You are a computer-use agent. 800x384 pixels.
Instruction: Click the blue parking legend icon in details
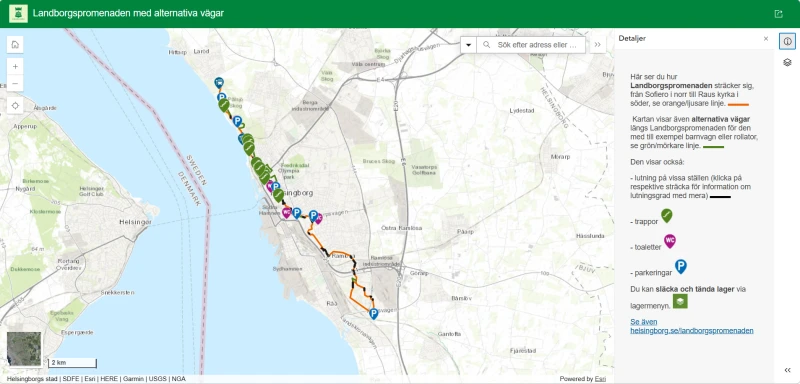click(681, 266)
